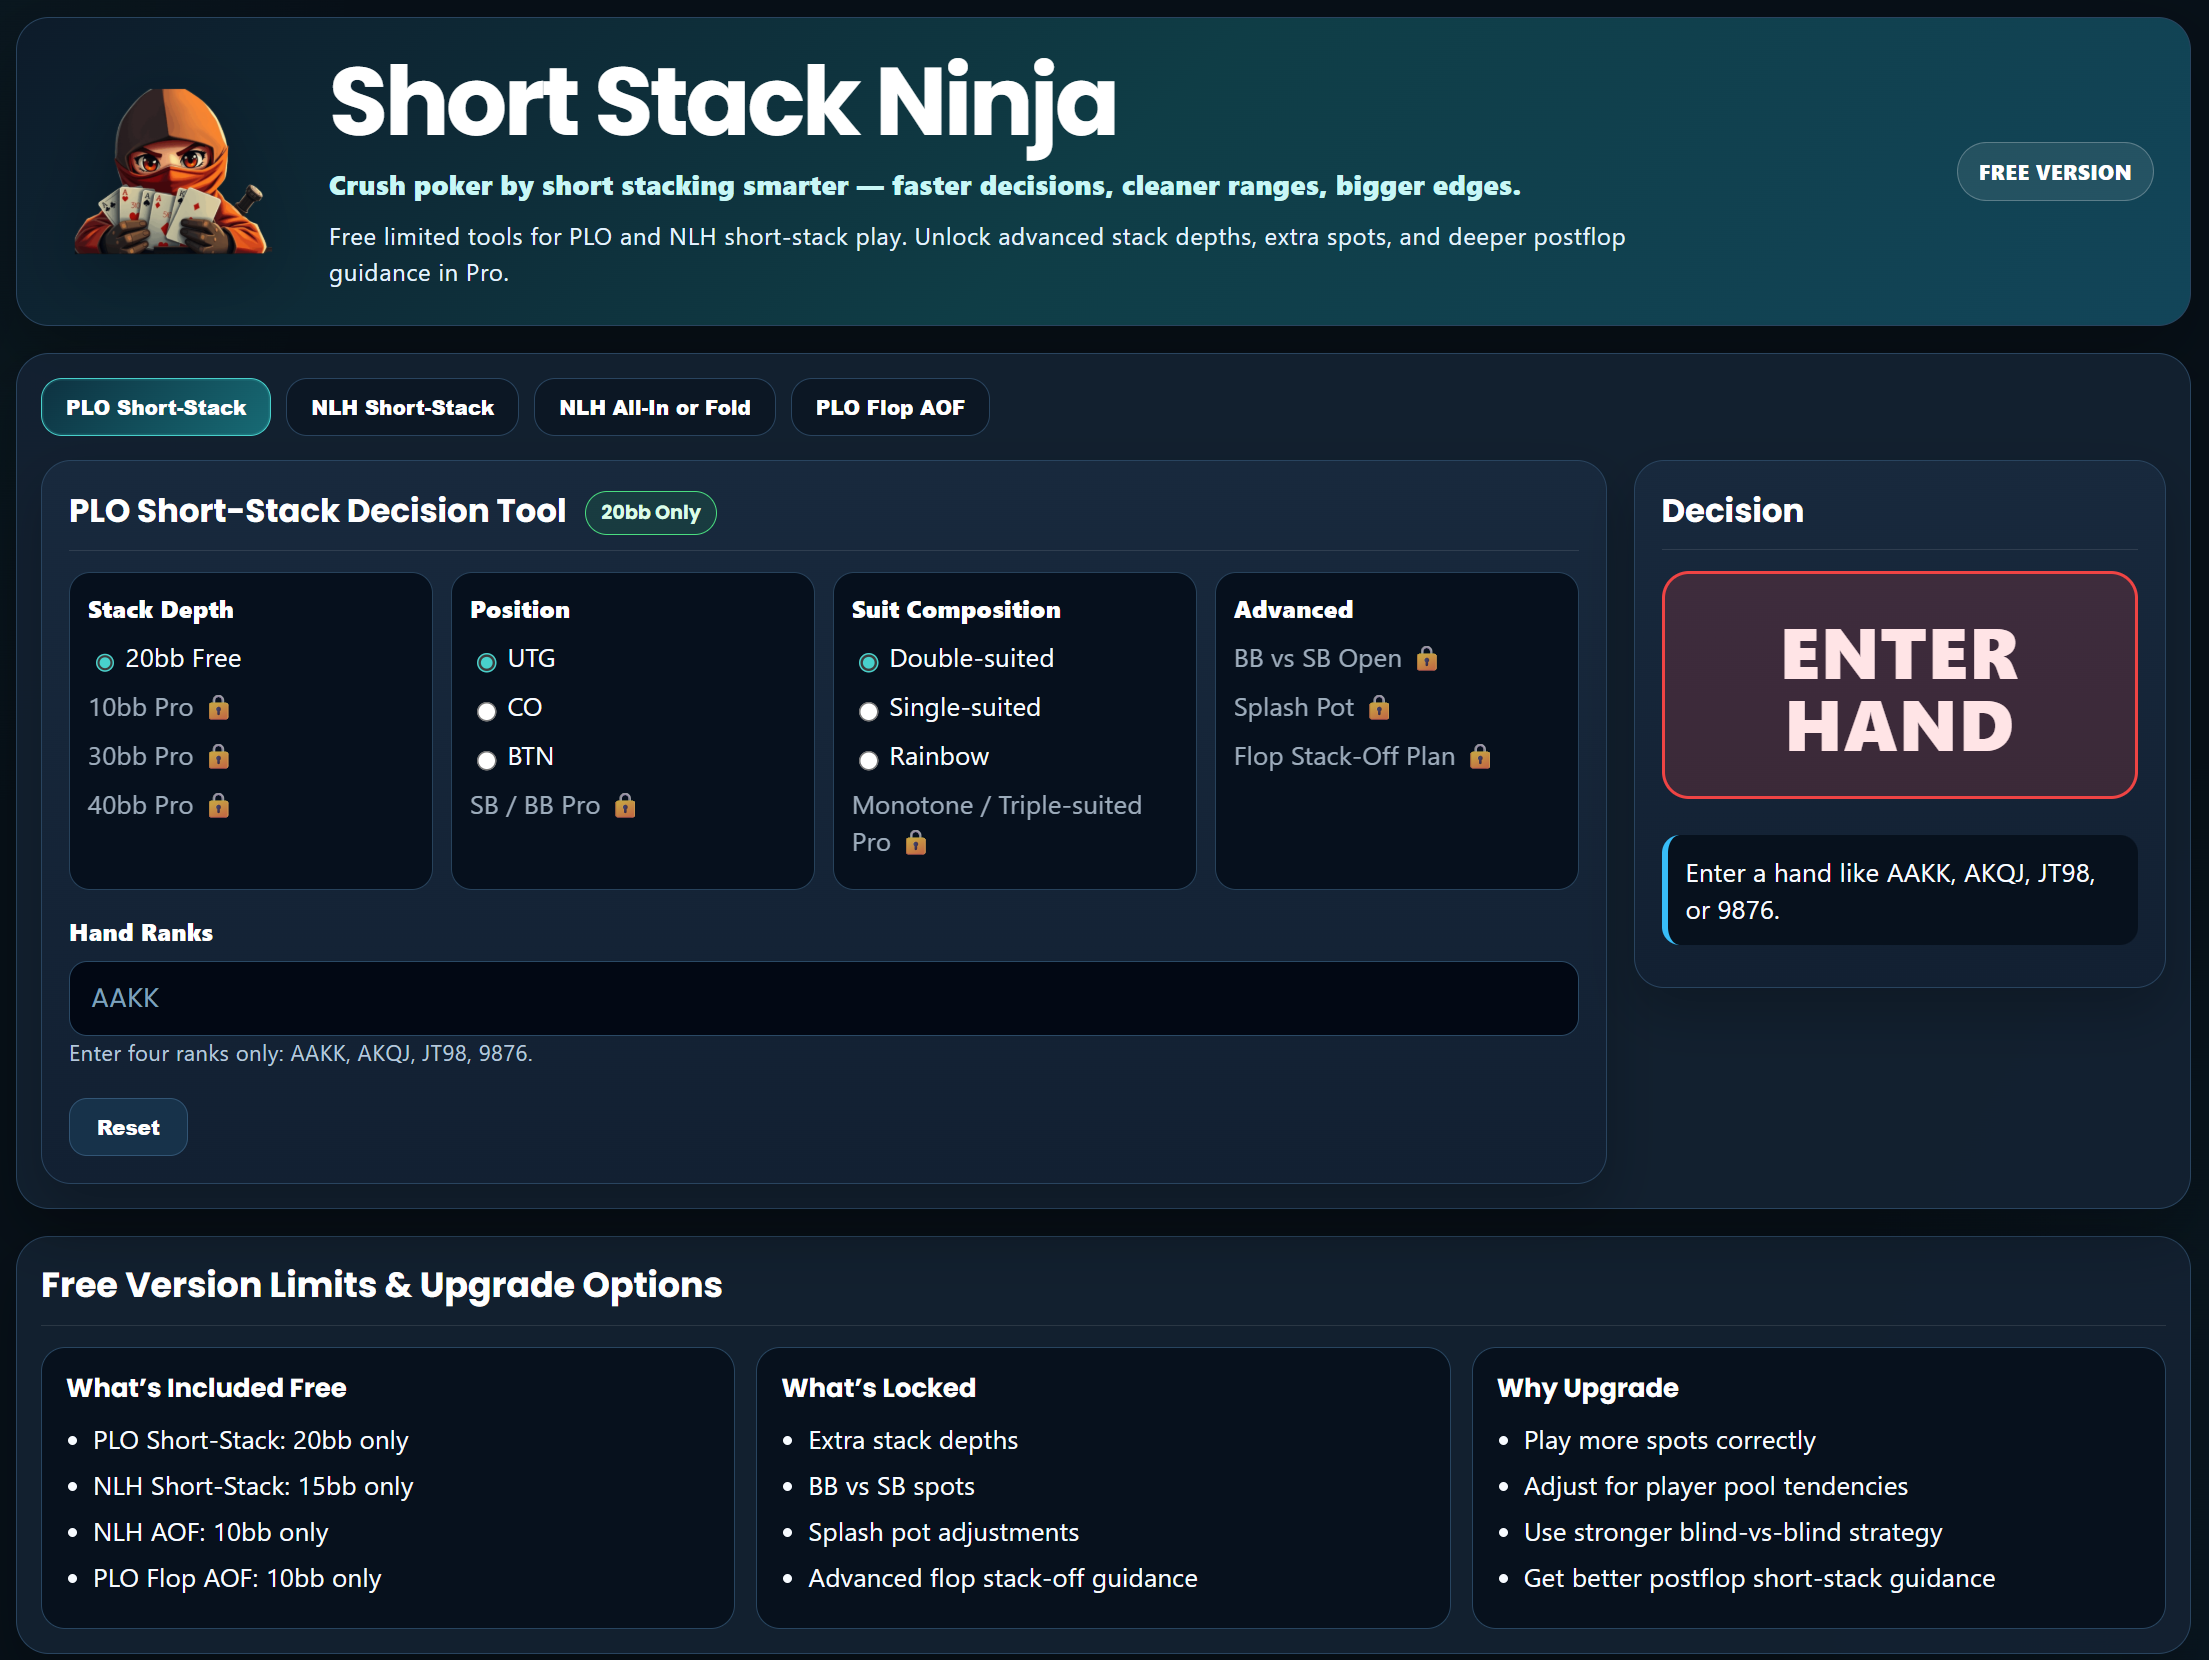Click 'Play more spots correctly' item
The height and width of the screenshot is (1660, 2209).
point(1669,1440)
